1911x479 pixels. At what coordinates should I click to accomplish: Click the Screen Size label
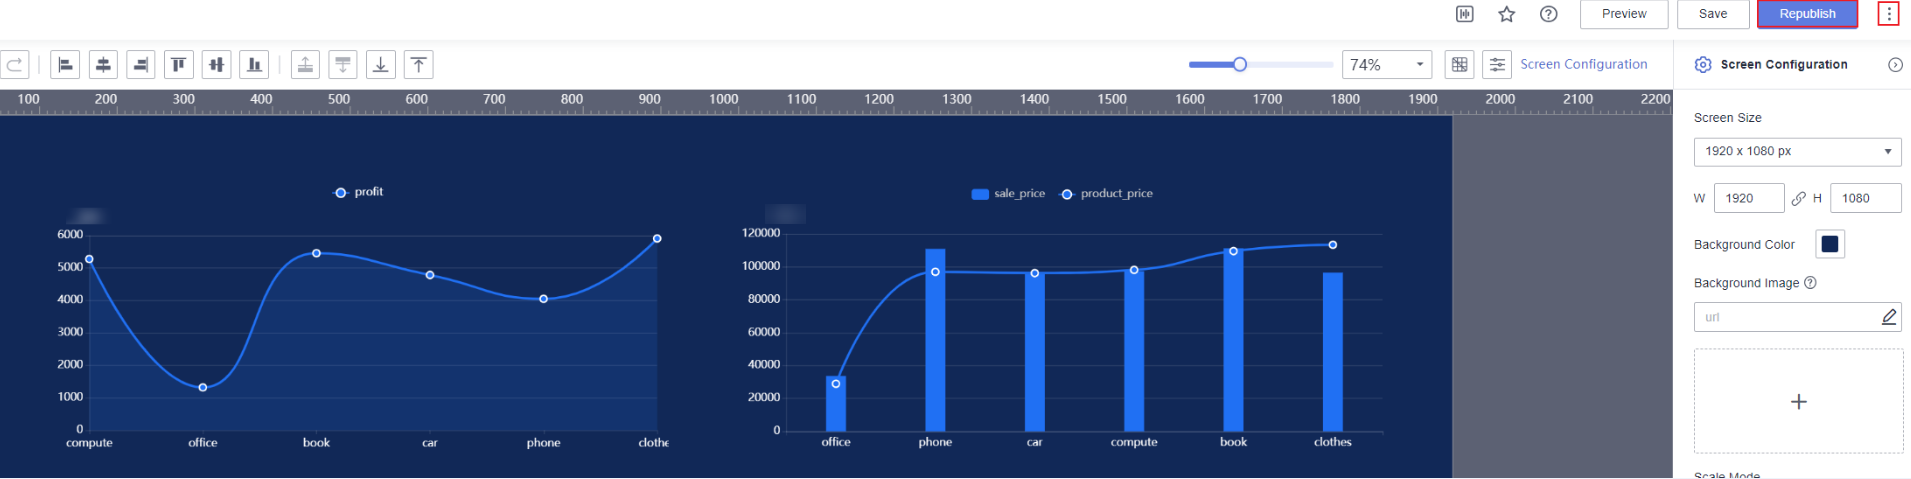coord(1727,118)
